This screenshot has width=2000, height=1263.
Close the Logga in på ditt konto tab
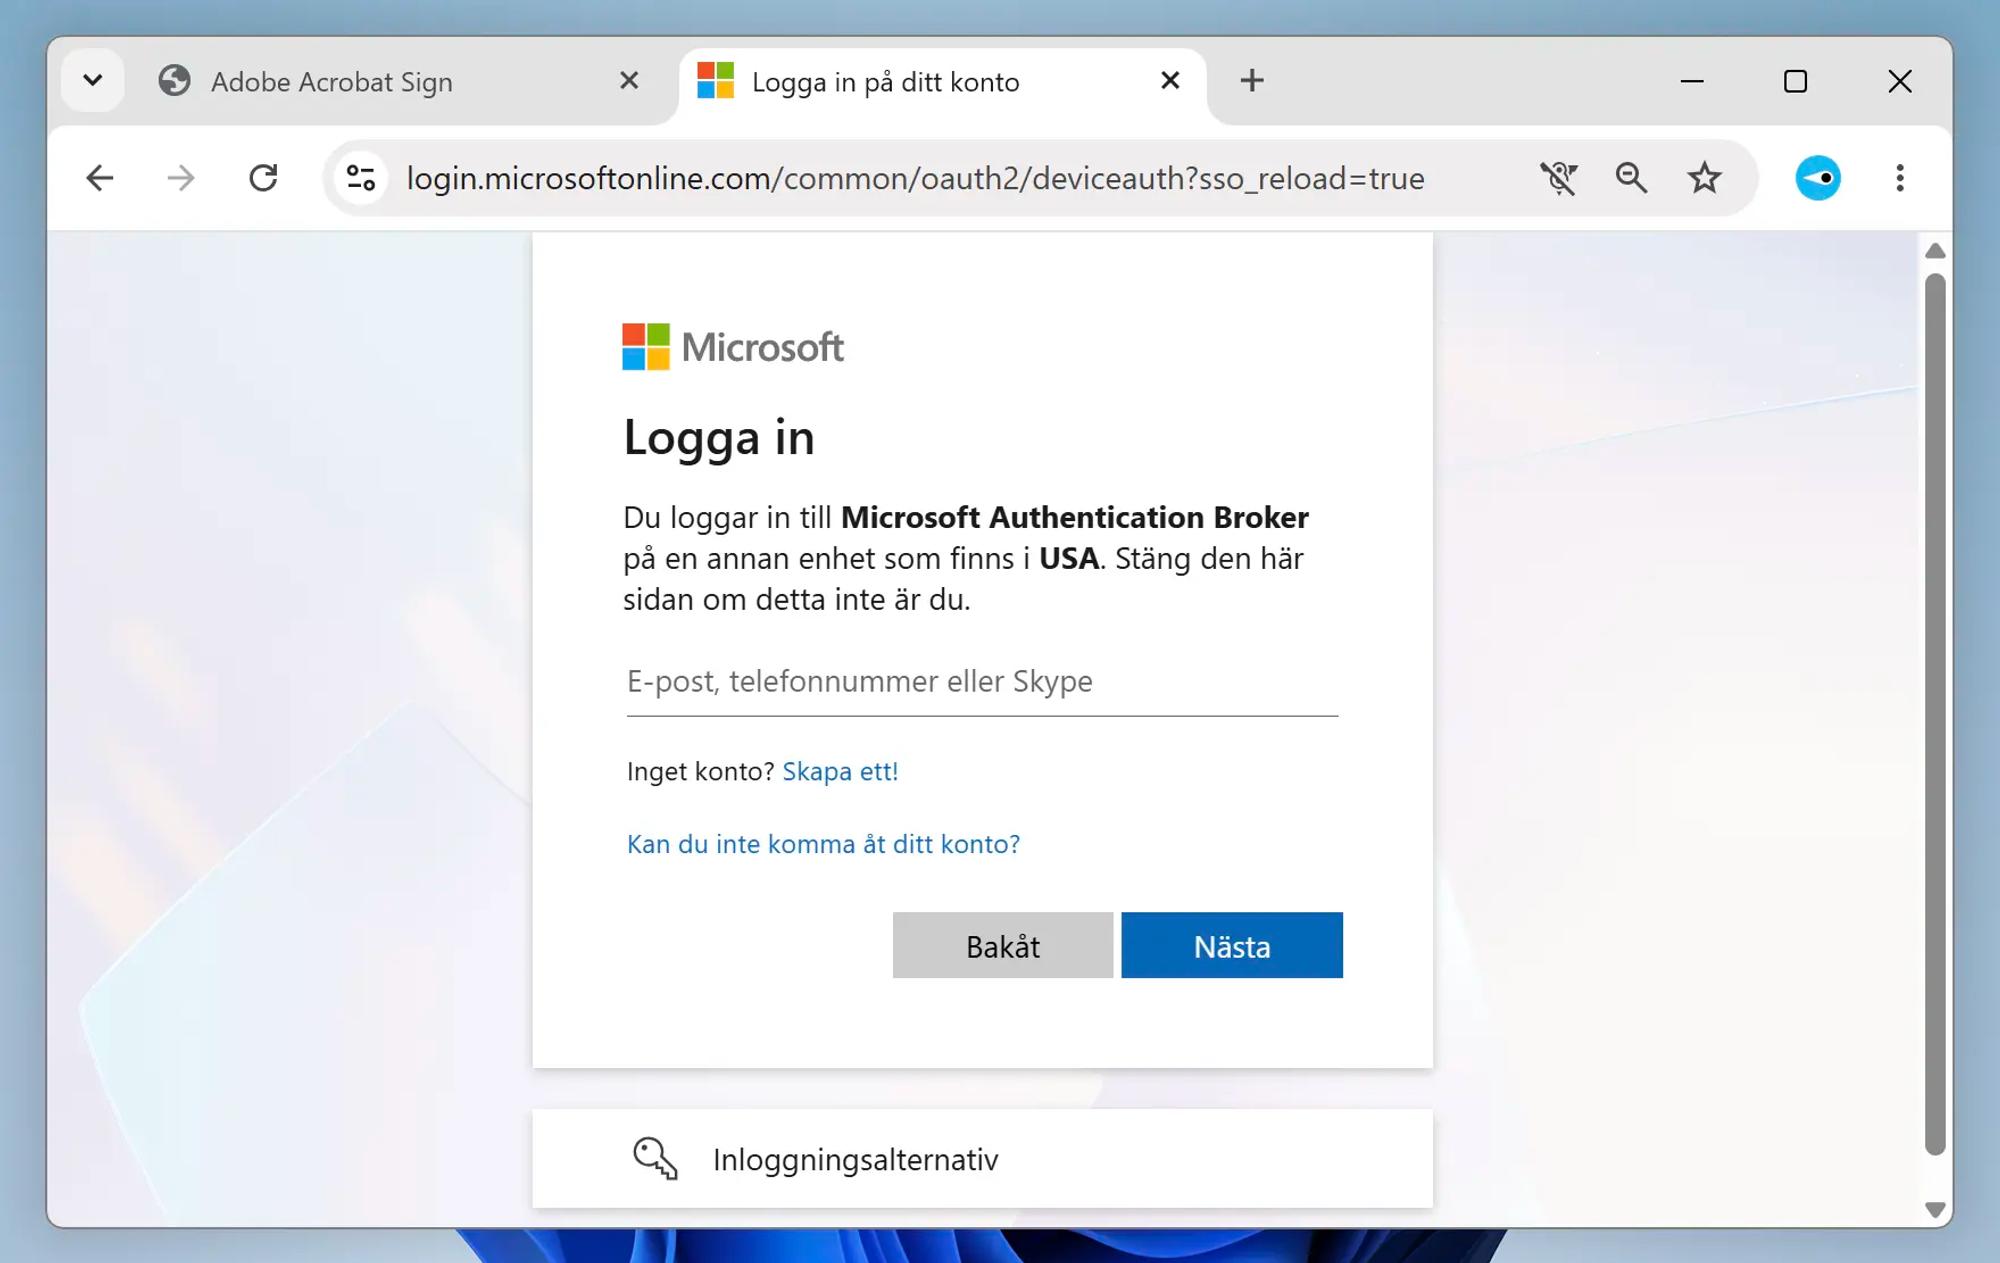point(1170,80)
